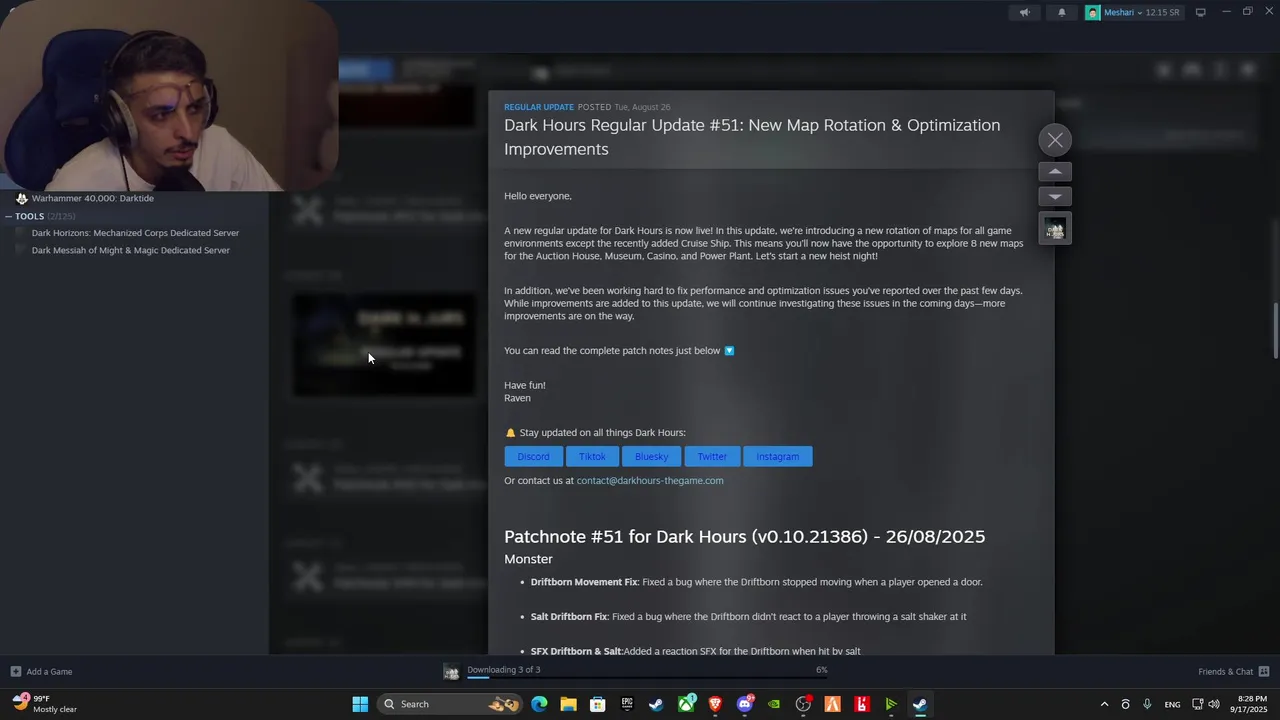Screen dimensions: 1280x720
Task: Go to previous news post with up arrow
Action: (x=1055, y=172)
